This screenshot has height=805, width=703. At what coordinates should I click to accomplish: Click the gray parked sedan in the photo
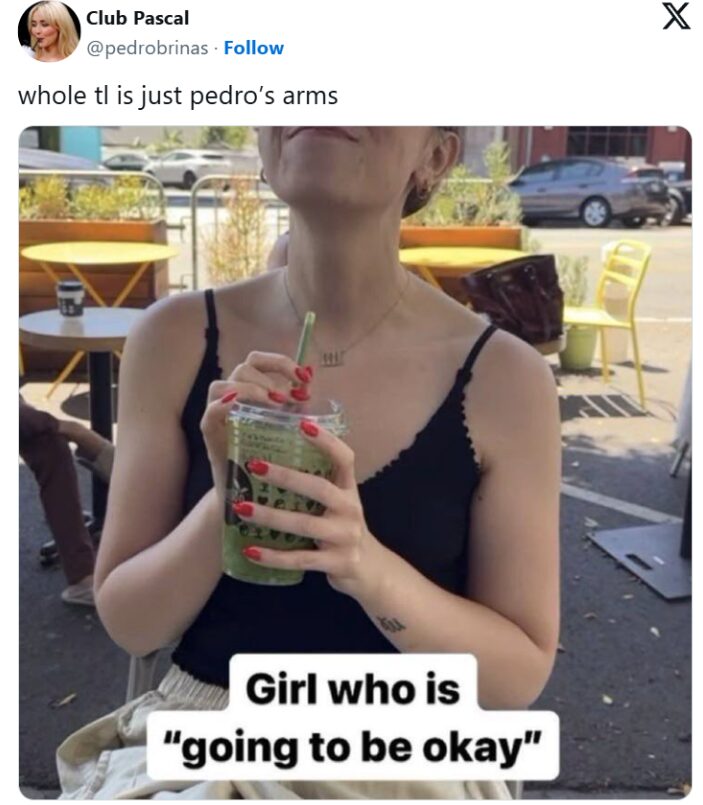(591, 191)
